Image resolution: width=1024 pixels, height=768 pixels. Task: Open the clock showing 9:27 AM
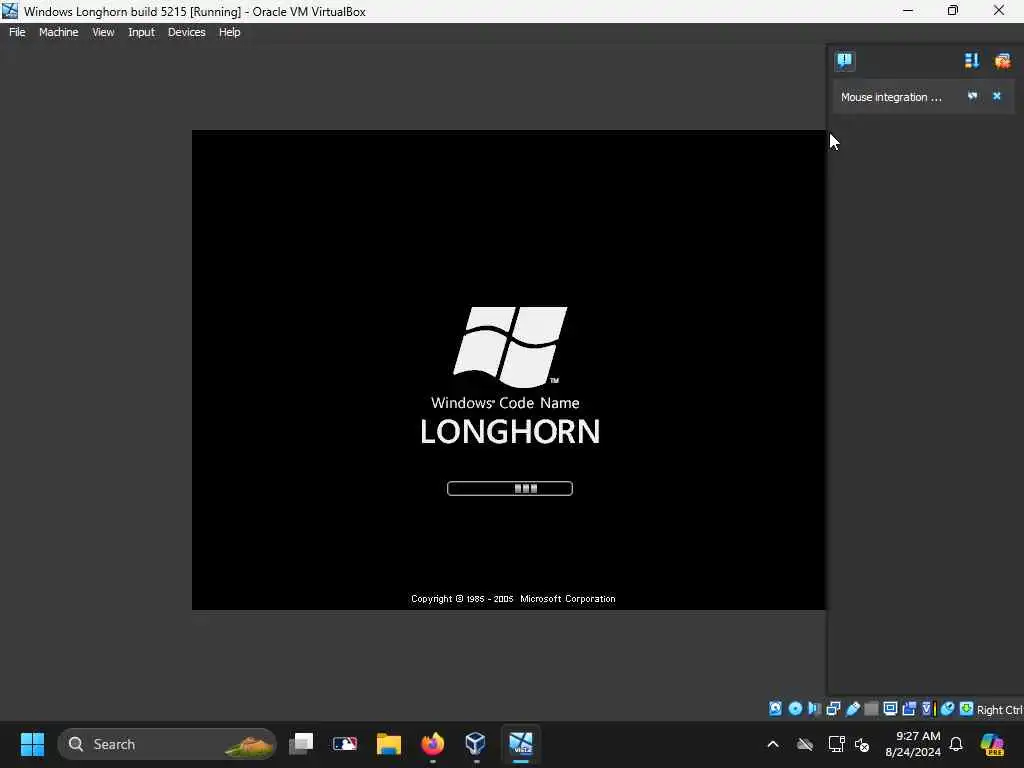coord(912,744)
